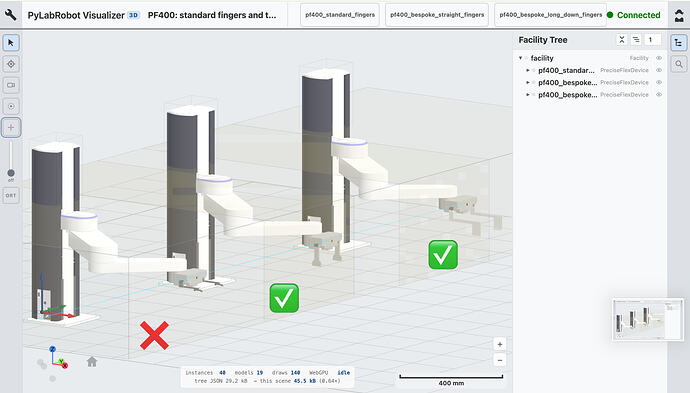Click the Facility type label
This screenshot has height=393, width=690.
click(x=639, y=58)
